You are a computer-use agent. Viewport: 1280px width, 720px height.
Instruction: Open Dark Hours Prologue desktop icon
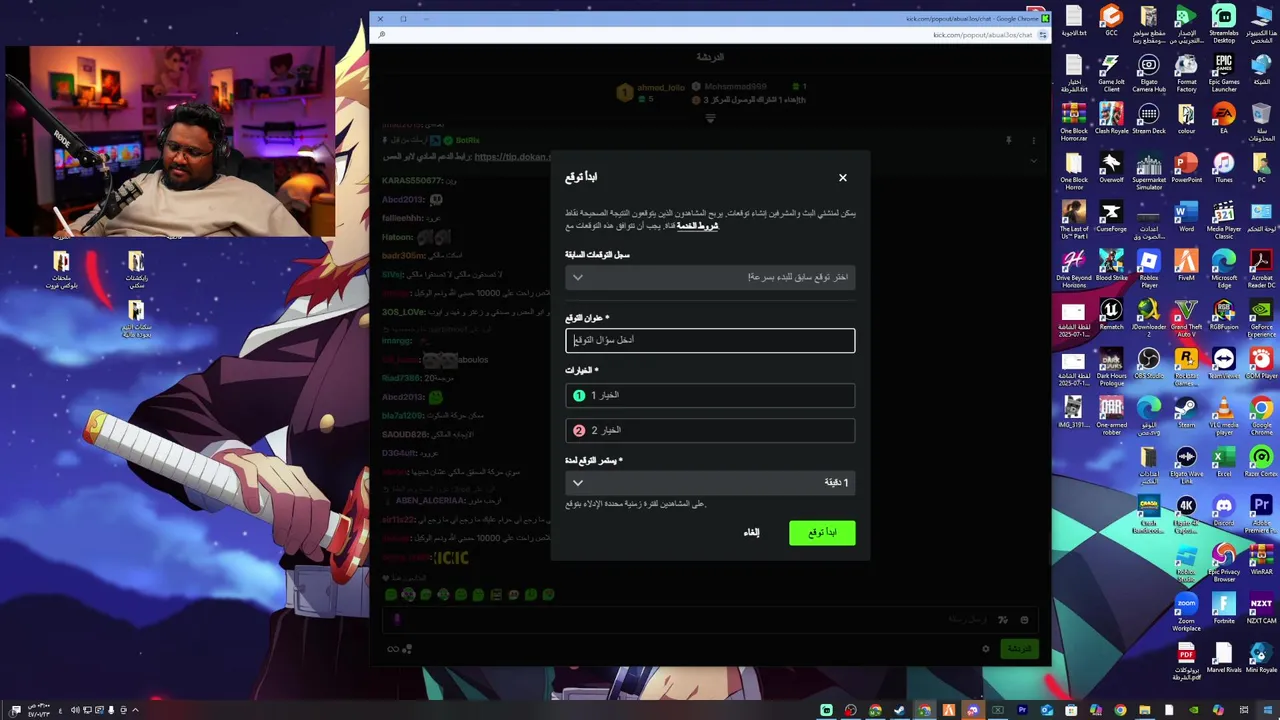coord(1111,367)
